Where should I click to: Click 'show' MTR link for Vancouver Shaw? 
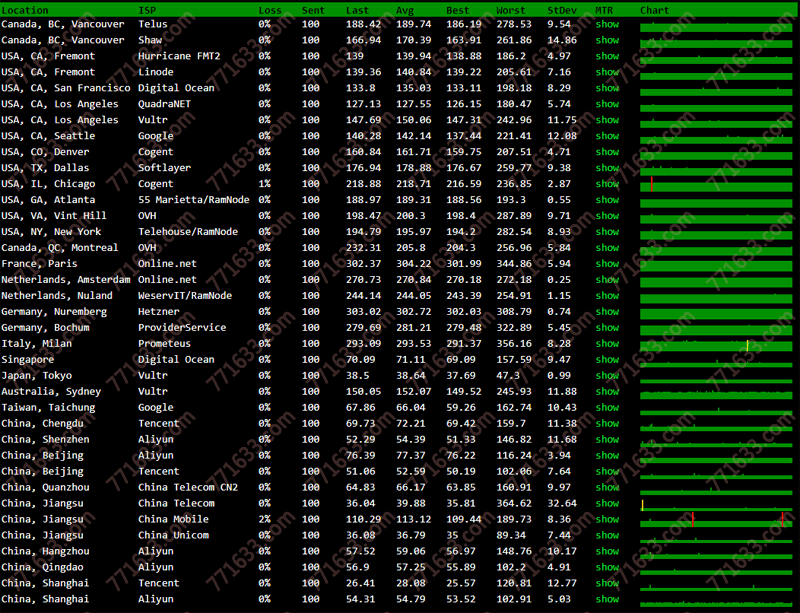tap(607, 40)
